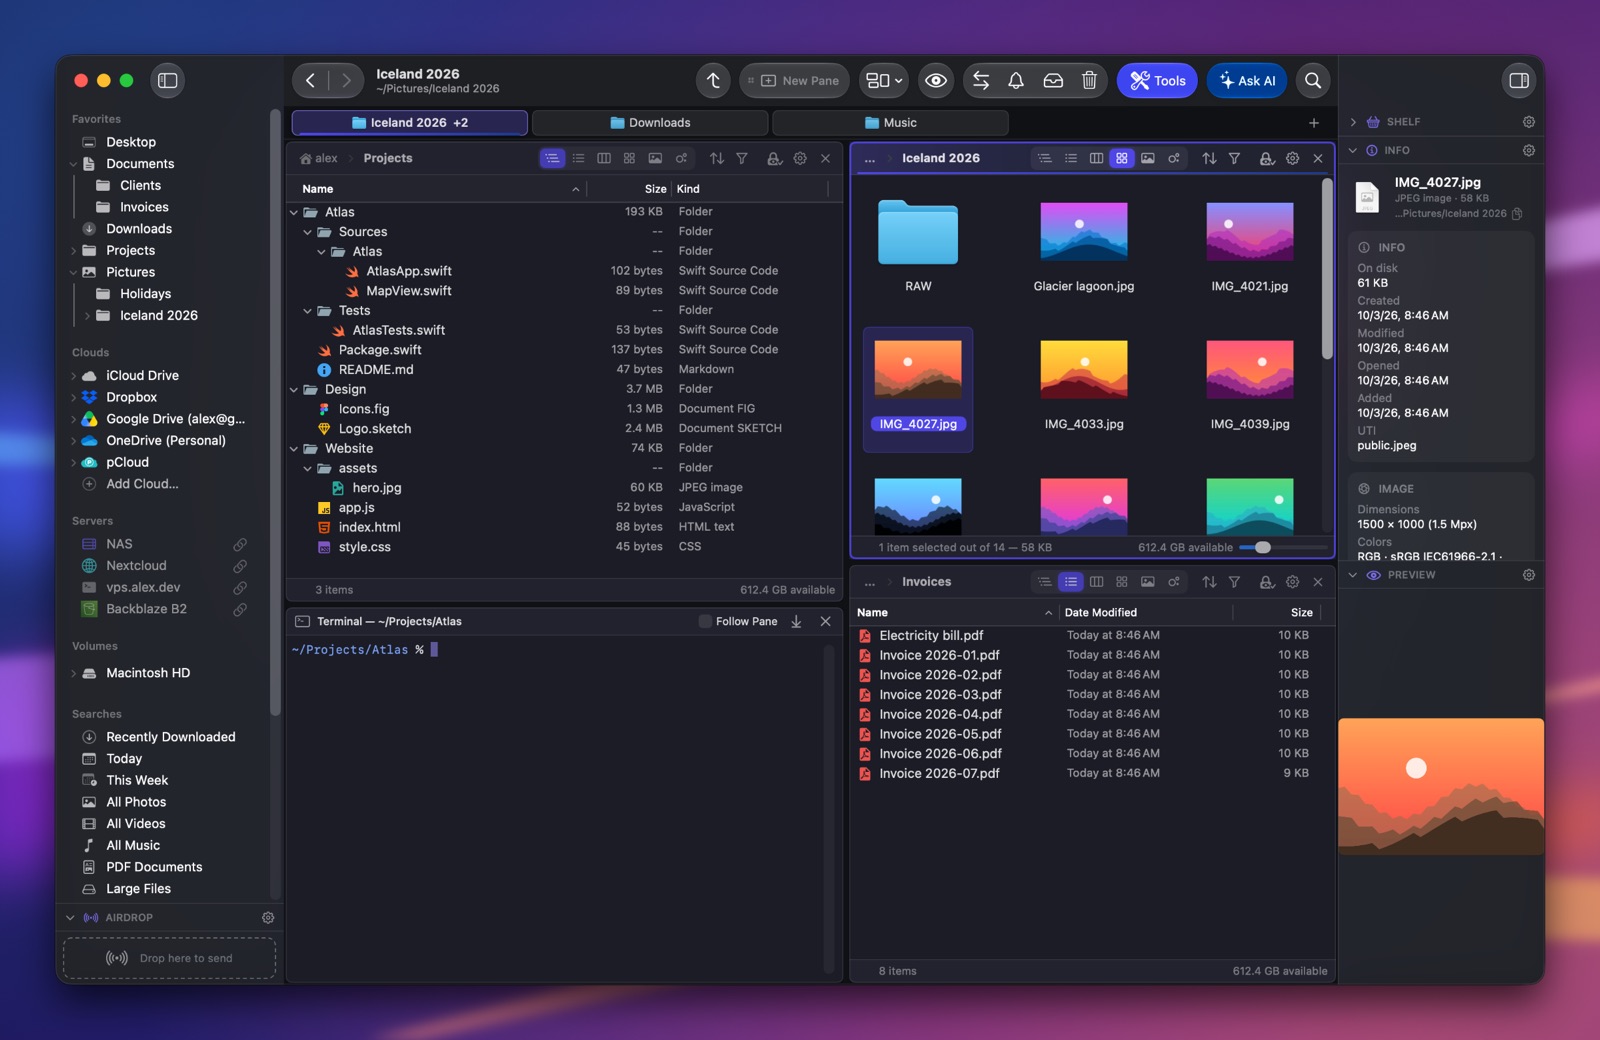Click the Ask AI button
This screenshot has width=1600, height=1040.
(x=1247, y=81)
